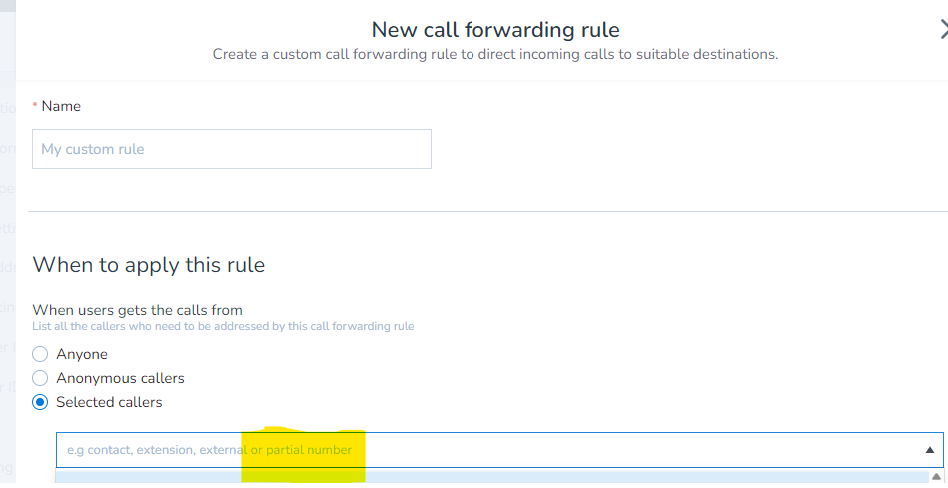
Task: Click the List all the callers helper text
Action: click(x=223, y=326)
